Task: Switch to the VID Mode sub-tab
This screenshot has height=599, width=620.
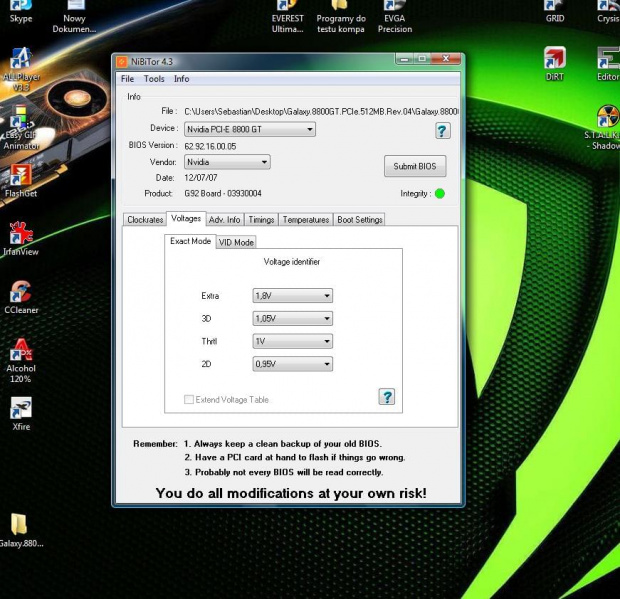Action: click(236, 242)
